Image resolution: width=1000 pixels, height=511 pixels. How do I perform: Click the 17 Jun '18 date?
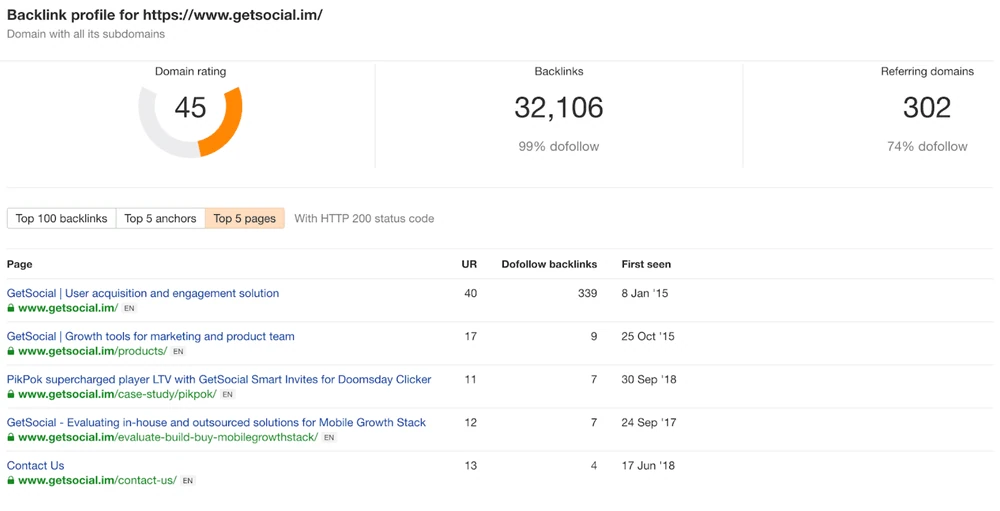click(648, 466)
